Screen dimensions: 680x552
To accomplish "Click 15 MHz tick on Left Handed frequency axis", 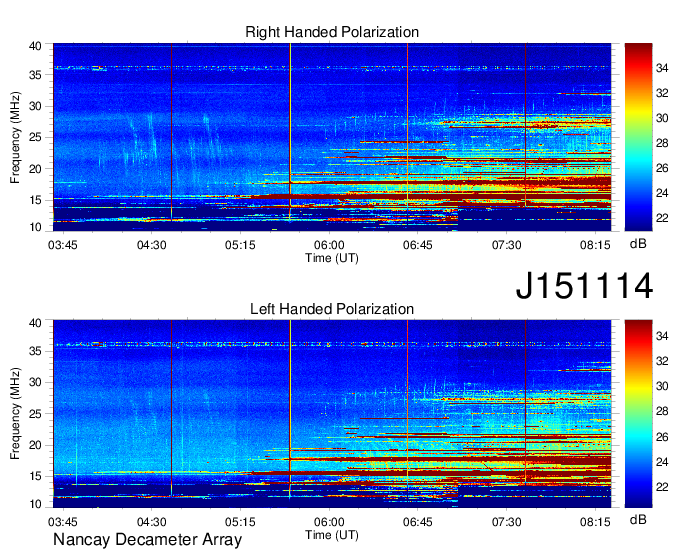I will tap(36, 476).
